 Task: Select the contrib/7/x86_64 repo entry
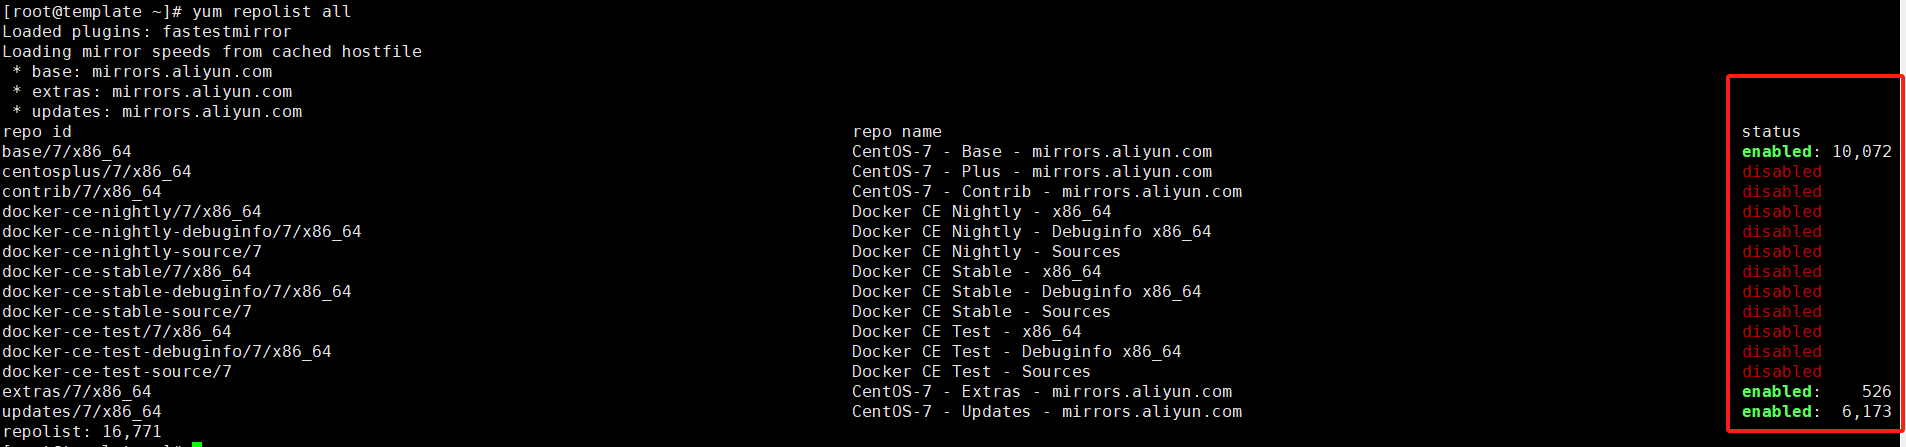82,192
